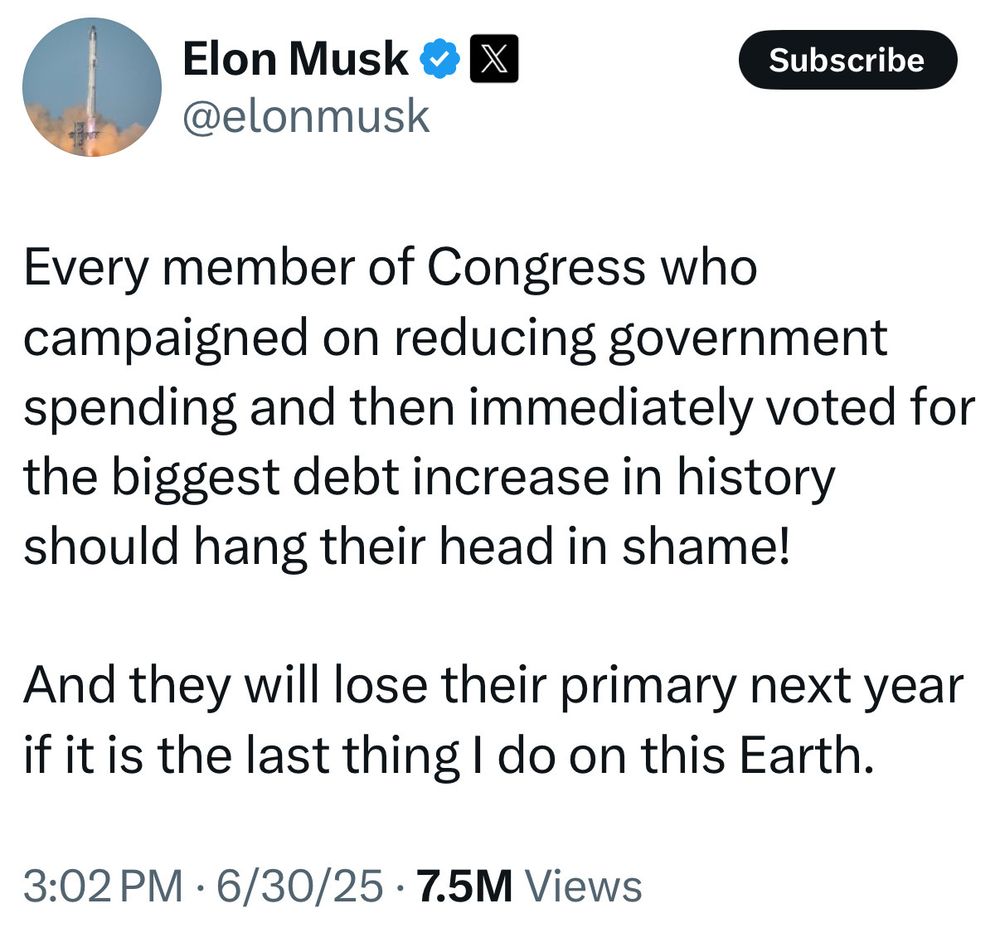Click the 6/30/25 post date

coord(300,886)
